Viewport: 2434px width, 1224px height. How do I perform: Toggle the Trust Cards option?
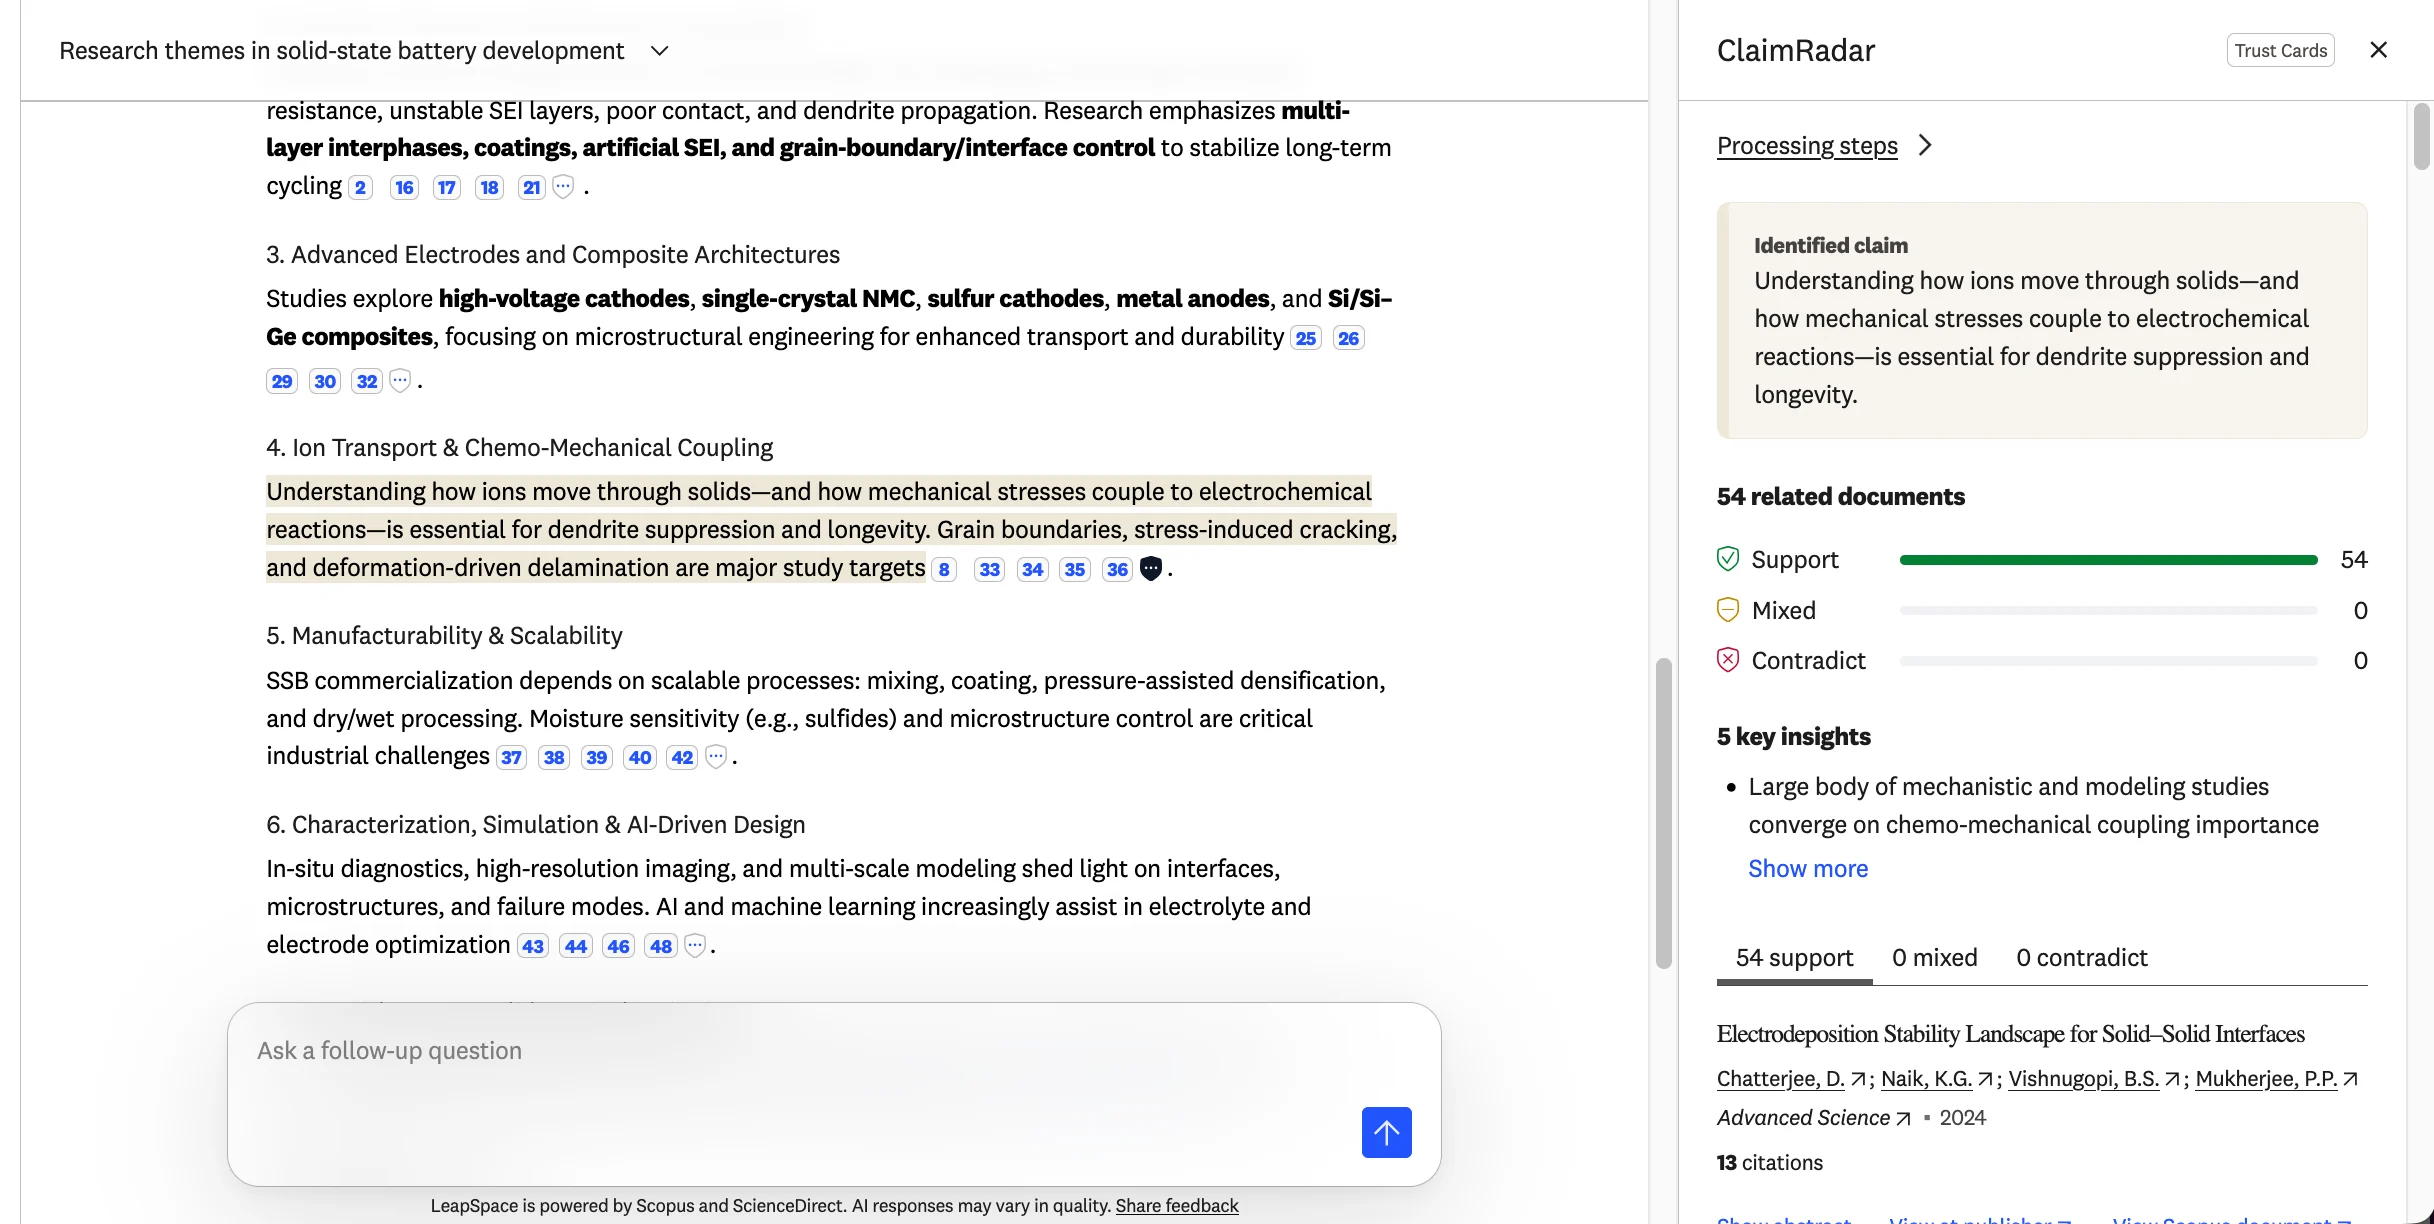pos(2280,49)
